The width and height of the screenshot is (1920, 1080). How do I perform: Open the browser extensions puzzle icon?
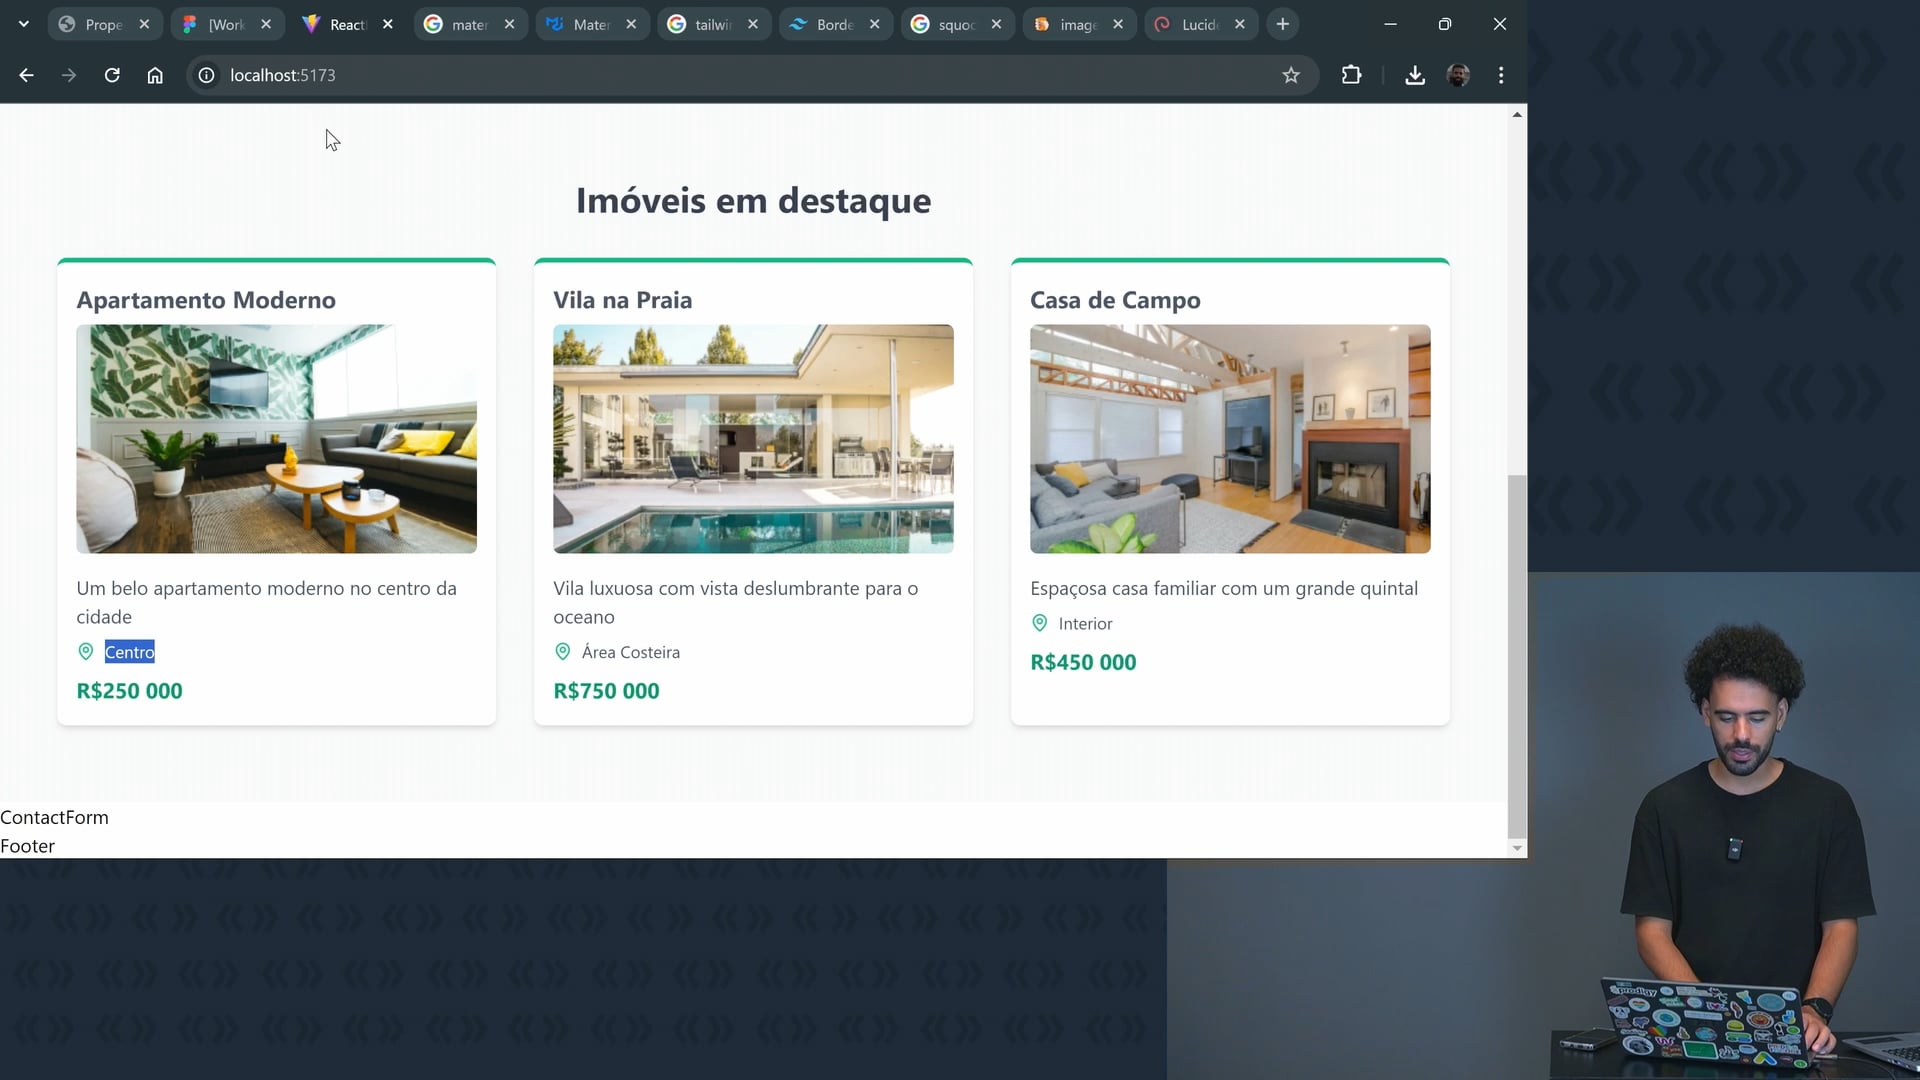[x=1351, y=75]
